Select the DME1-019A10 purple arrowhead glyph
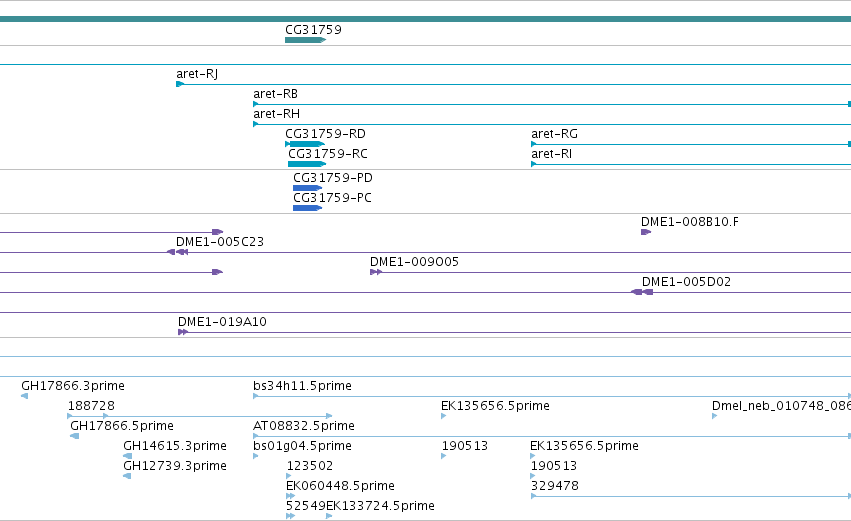This screenshot has width=851, height=521. [183, 332]
